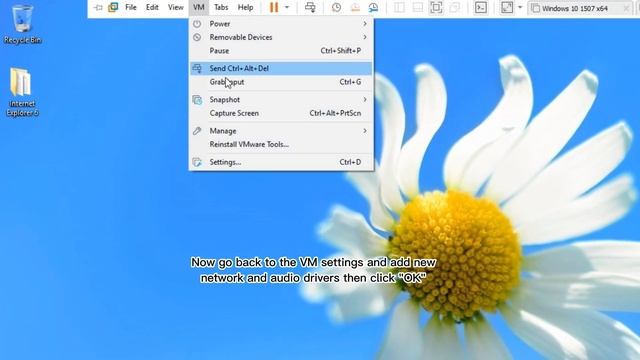Screen dimensions: 640x360
Task: Click the revert to snapshot icon
Action: 355,7
